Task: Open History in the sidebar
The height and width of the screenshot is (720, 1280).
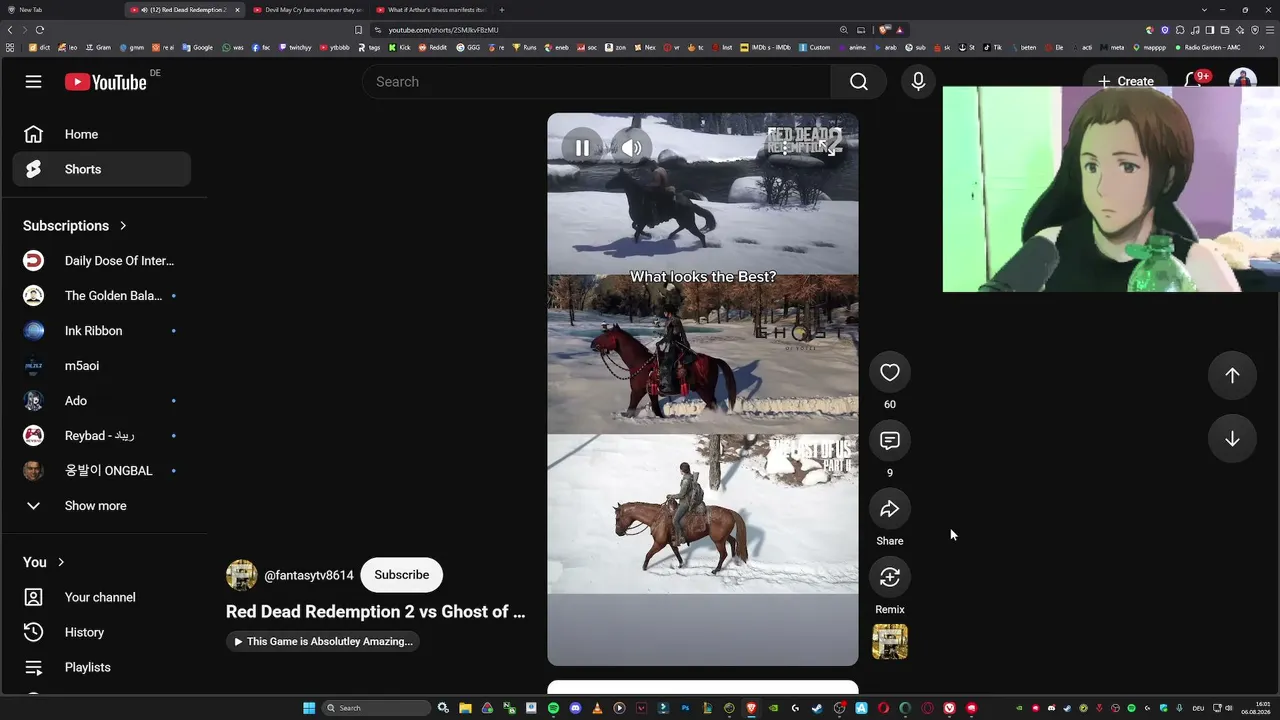Action: (101, 632)
